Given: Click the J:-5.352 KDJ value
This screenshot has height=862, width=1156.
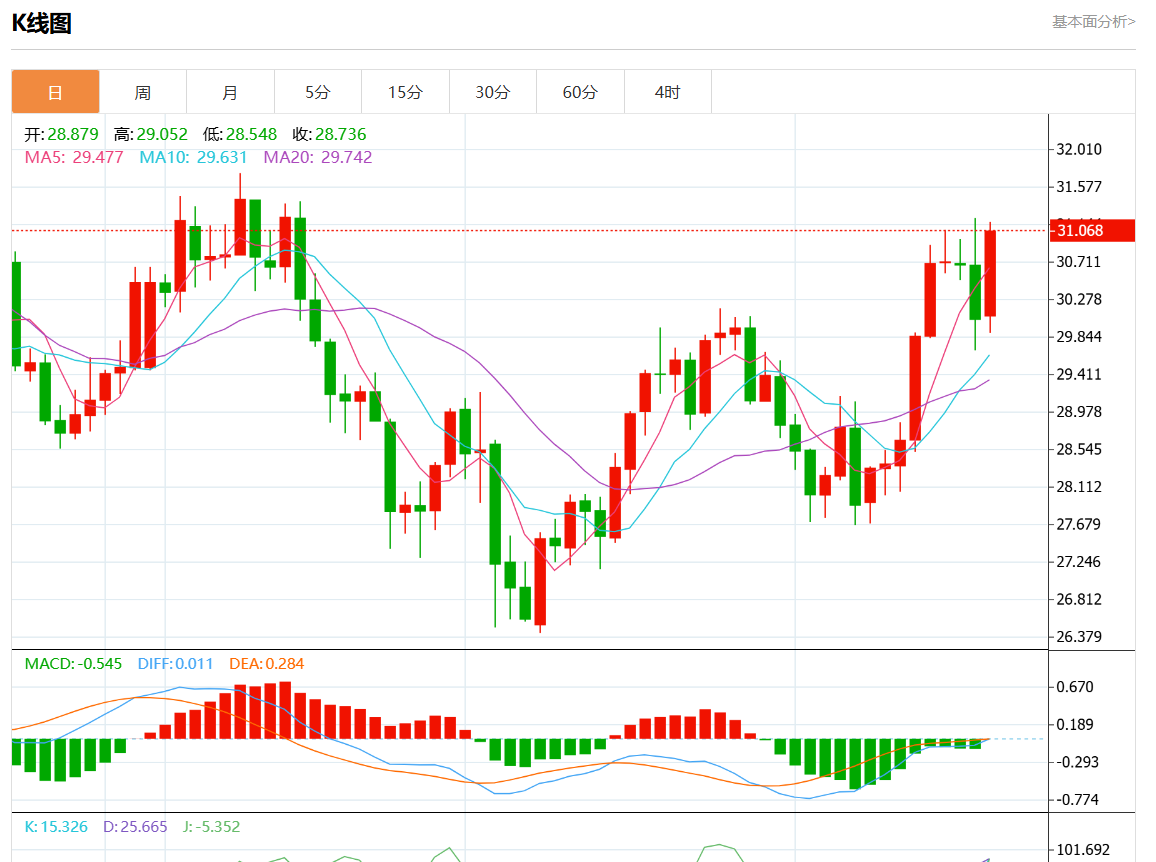Looking at the screenshot, I should coord(212,827).
